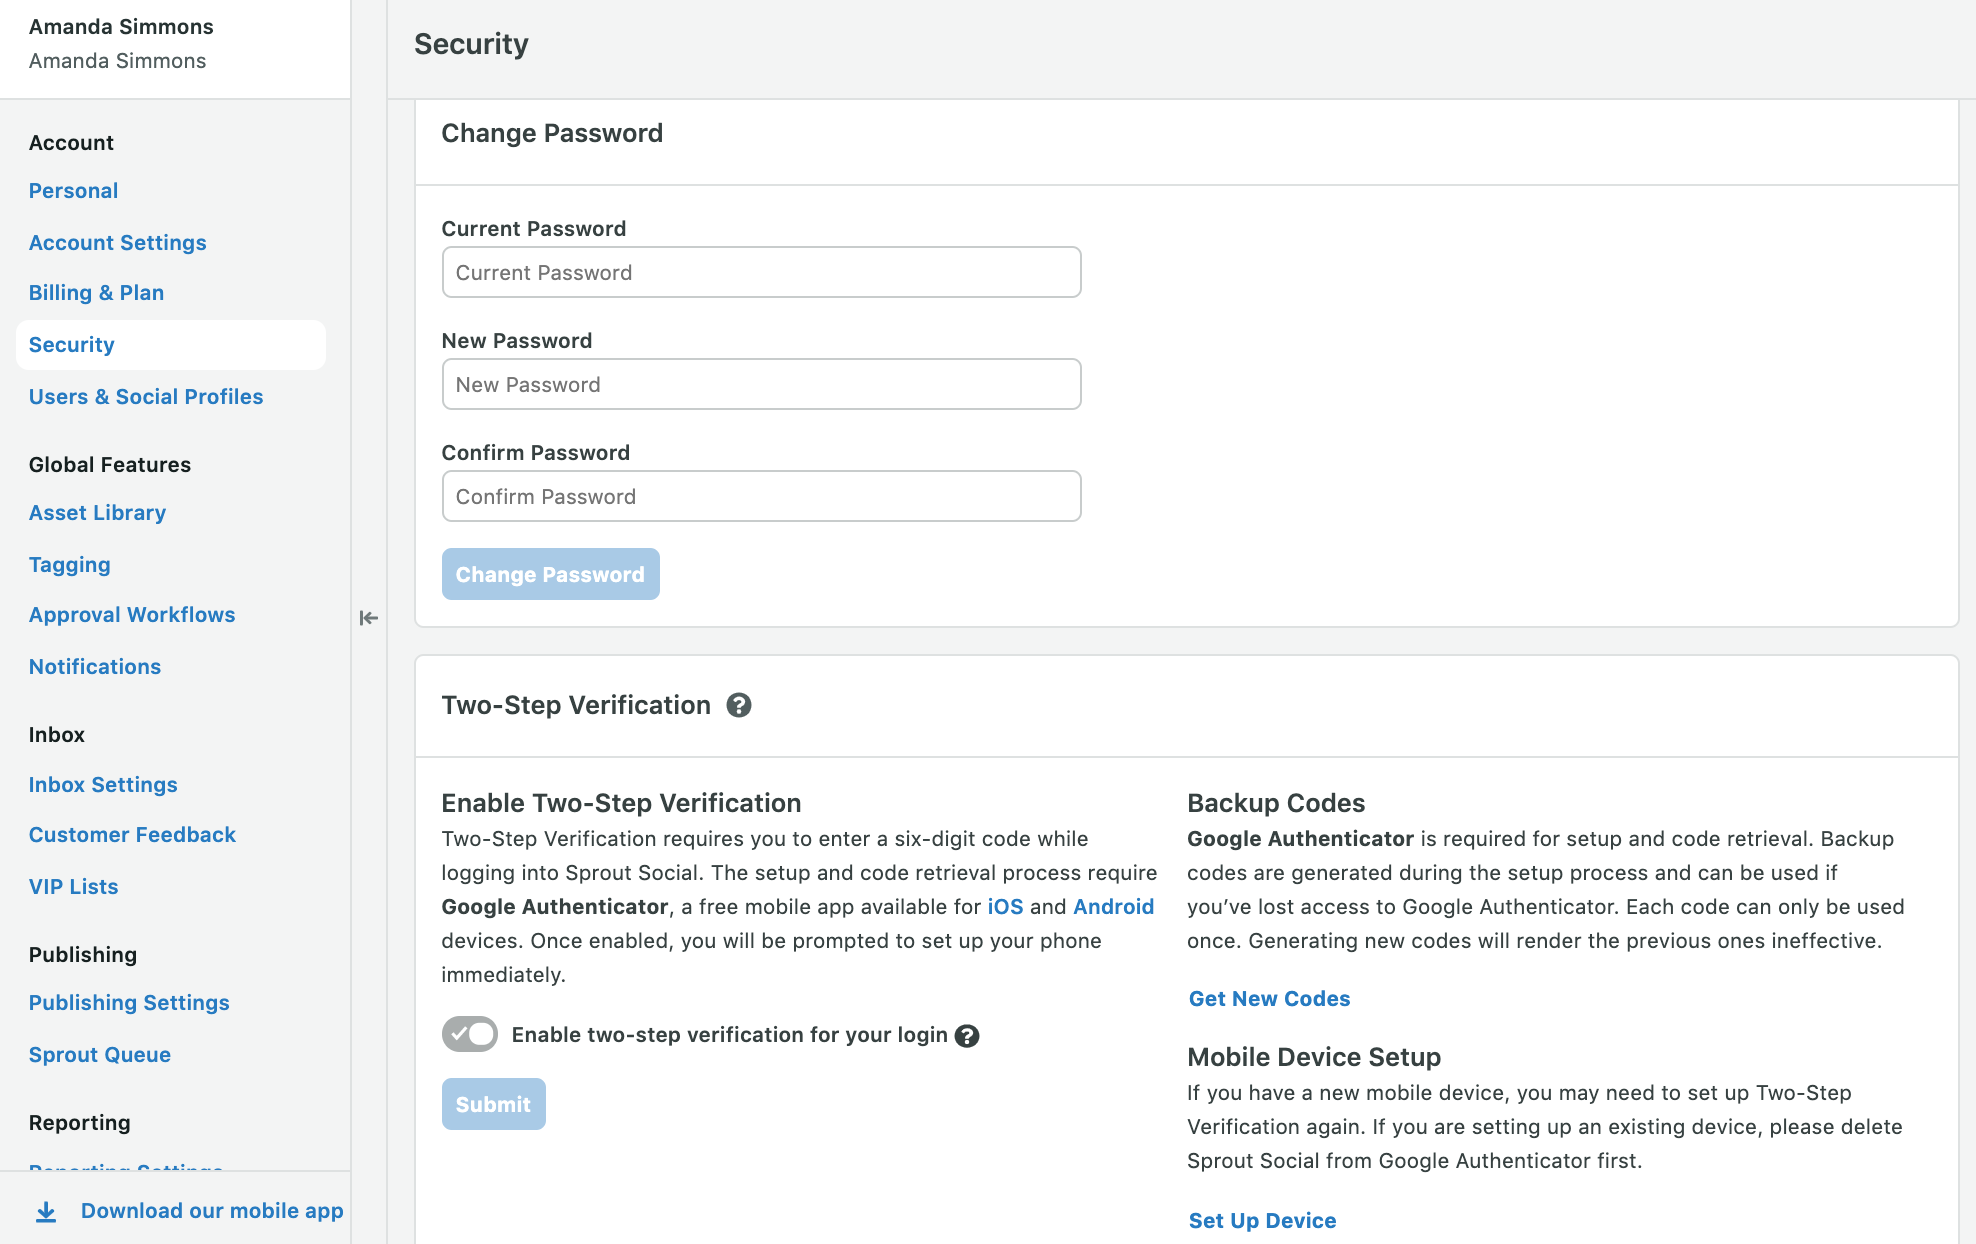Open the Billing and Plan section

[97, 292]
